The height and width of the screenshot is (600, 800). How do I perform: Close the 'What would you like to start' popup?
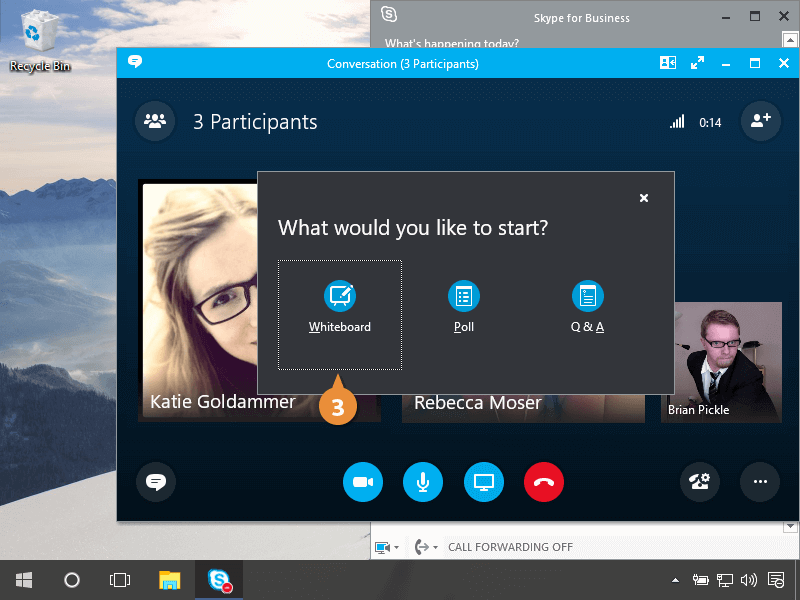644,198
